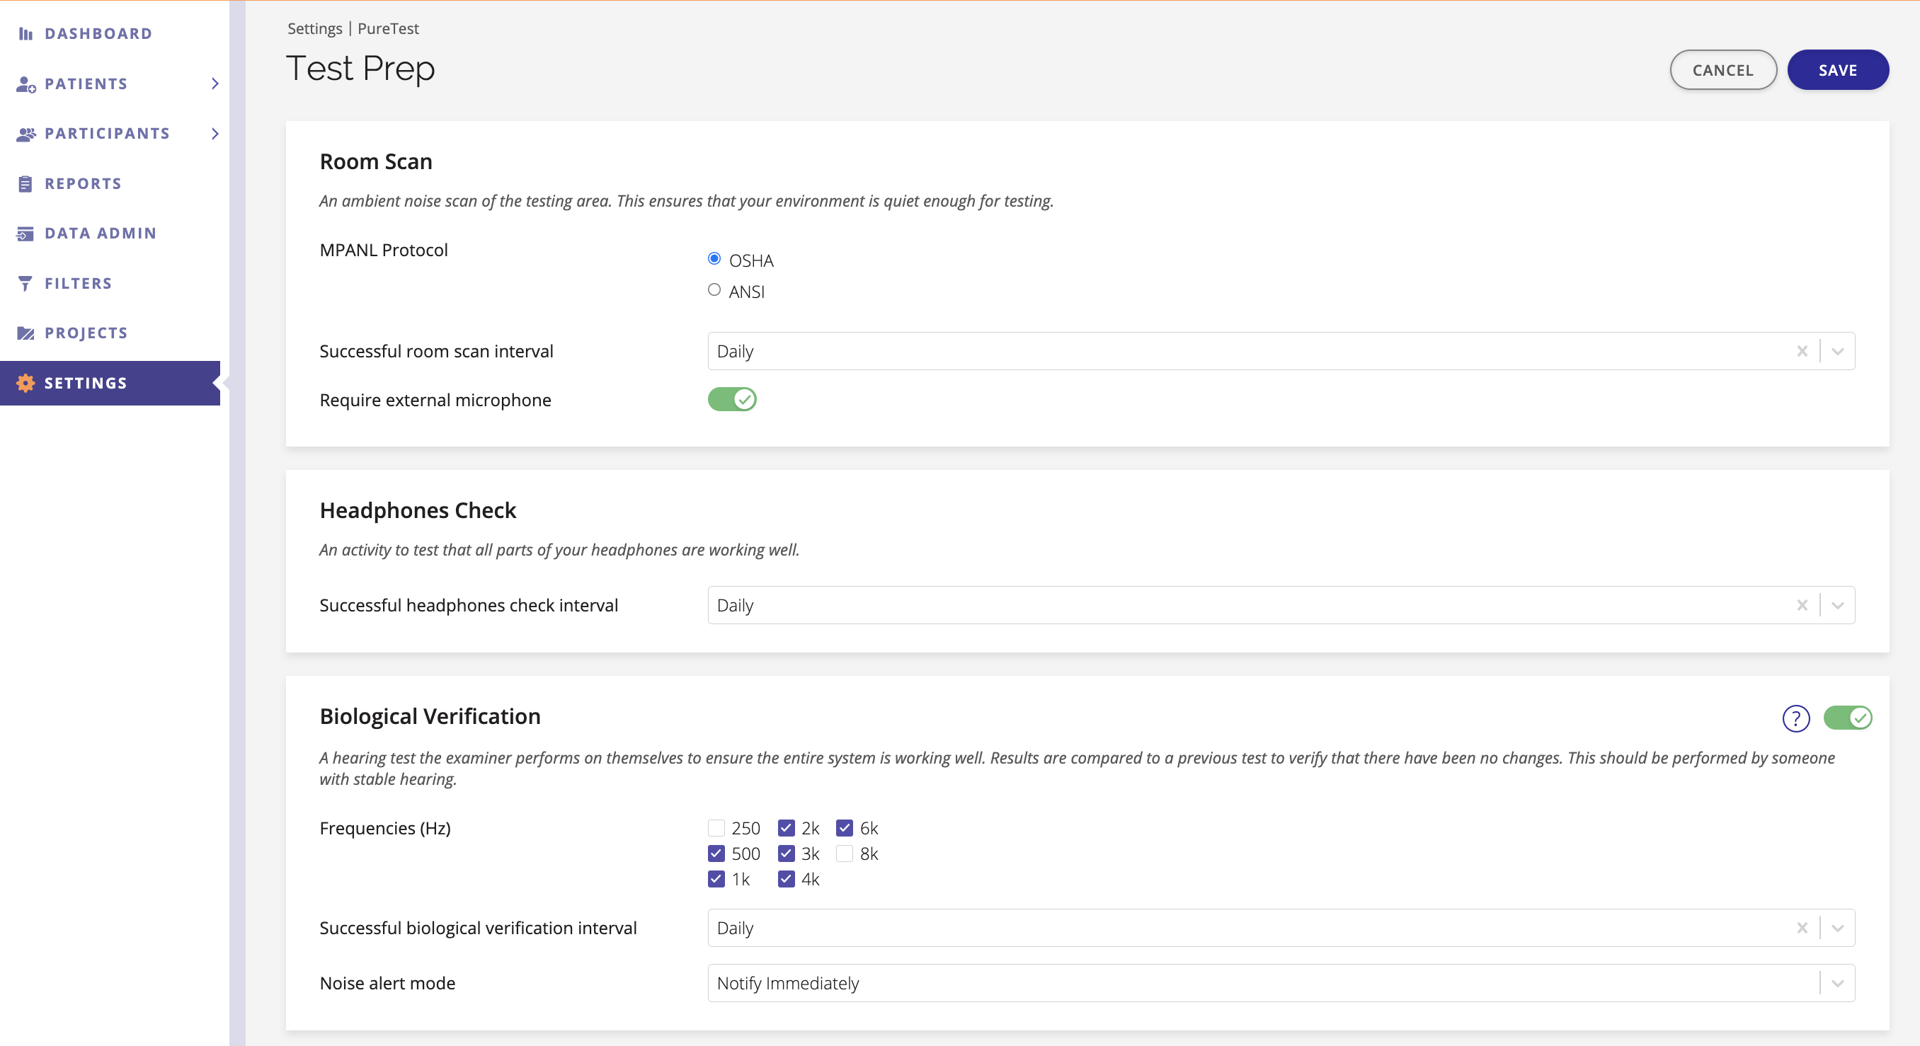Uncheck the 6k frequency checkbox

point(845,828)
